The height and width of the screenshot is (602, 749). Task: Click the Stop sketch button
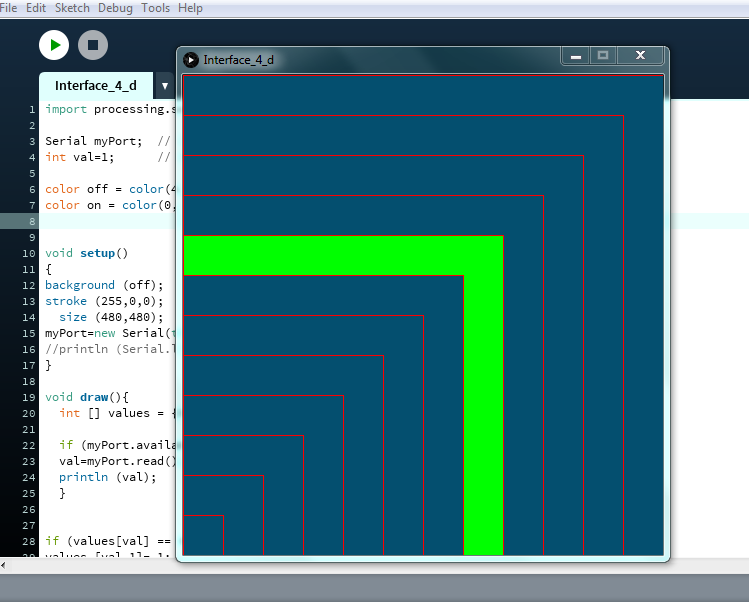click(x=93, y=45)
